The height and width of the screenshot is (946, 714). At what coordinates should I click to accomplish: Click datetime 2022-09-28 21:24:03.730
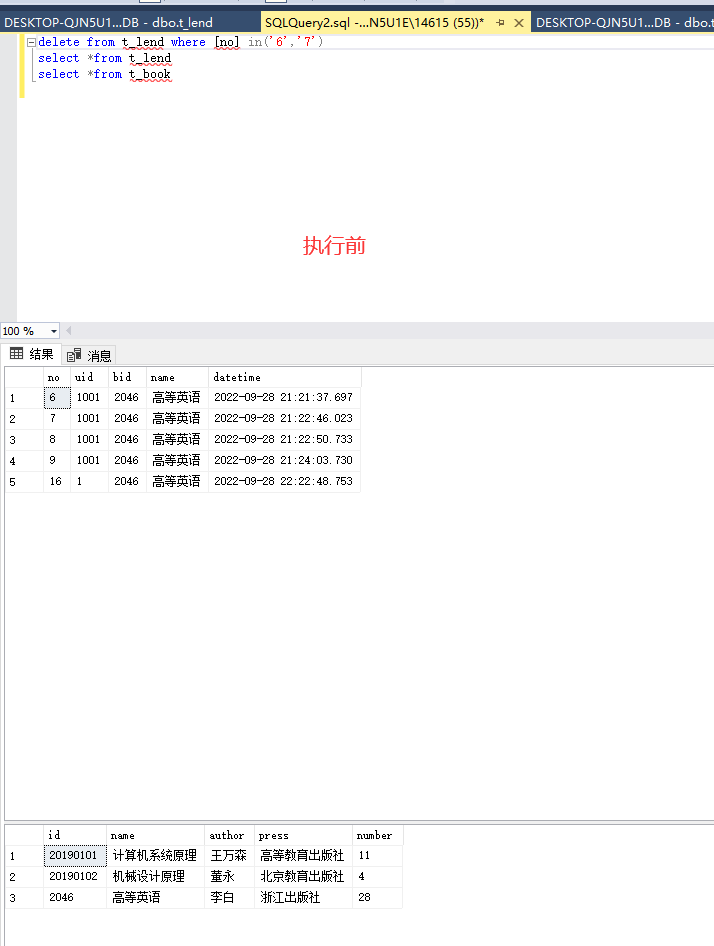(284, 460)
